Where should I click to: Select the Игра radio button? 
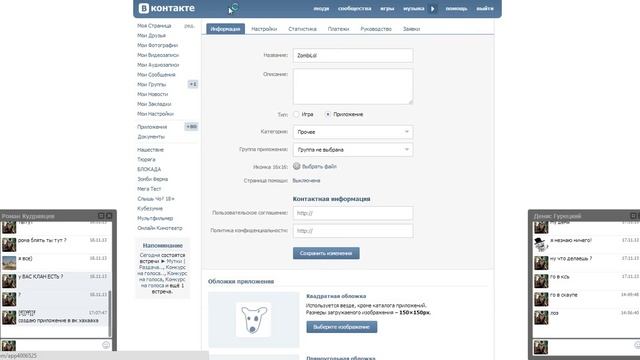[x=296, y=114]
